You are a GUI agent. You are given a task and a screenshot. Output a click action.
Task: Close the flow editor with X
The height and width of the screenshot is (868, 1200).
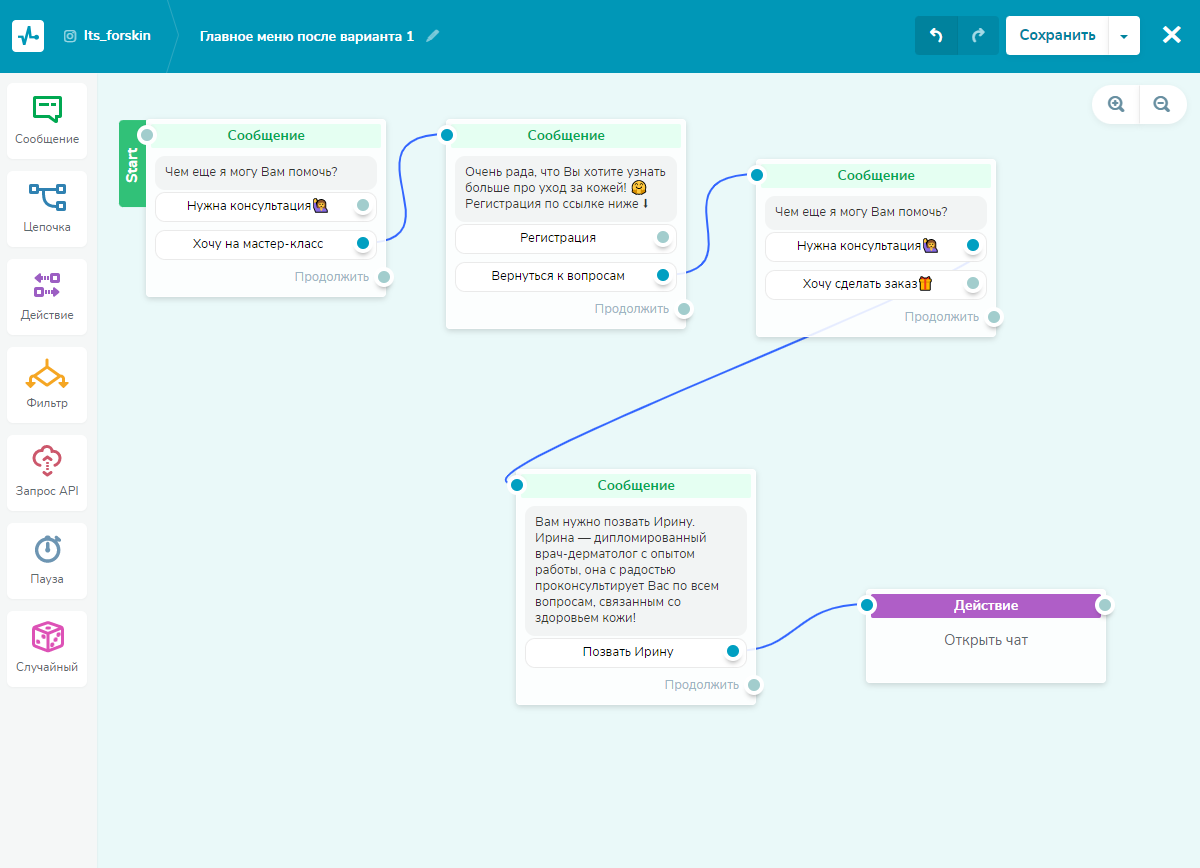[x=1172, y=35]
